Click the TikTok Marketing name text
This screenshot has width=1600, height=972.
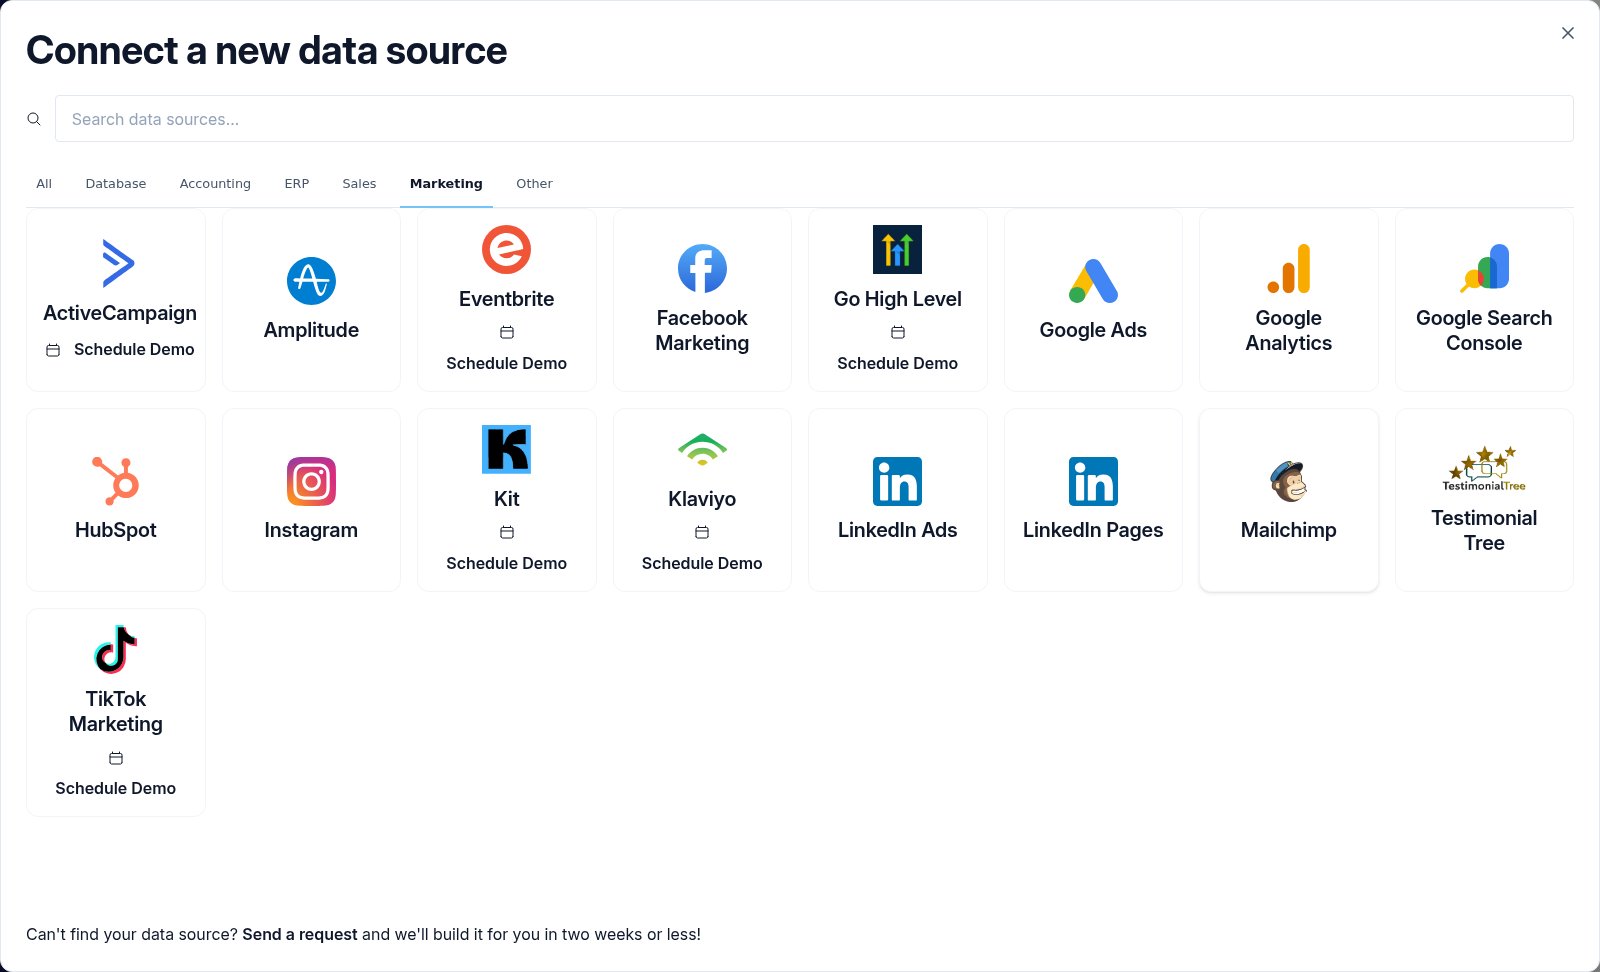pyautogui.click(x=116, y=711)
